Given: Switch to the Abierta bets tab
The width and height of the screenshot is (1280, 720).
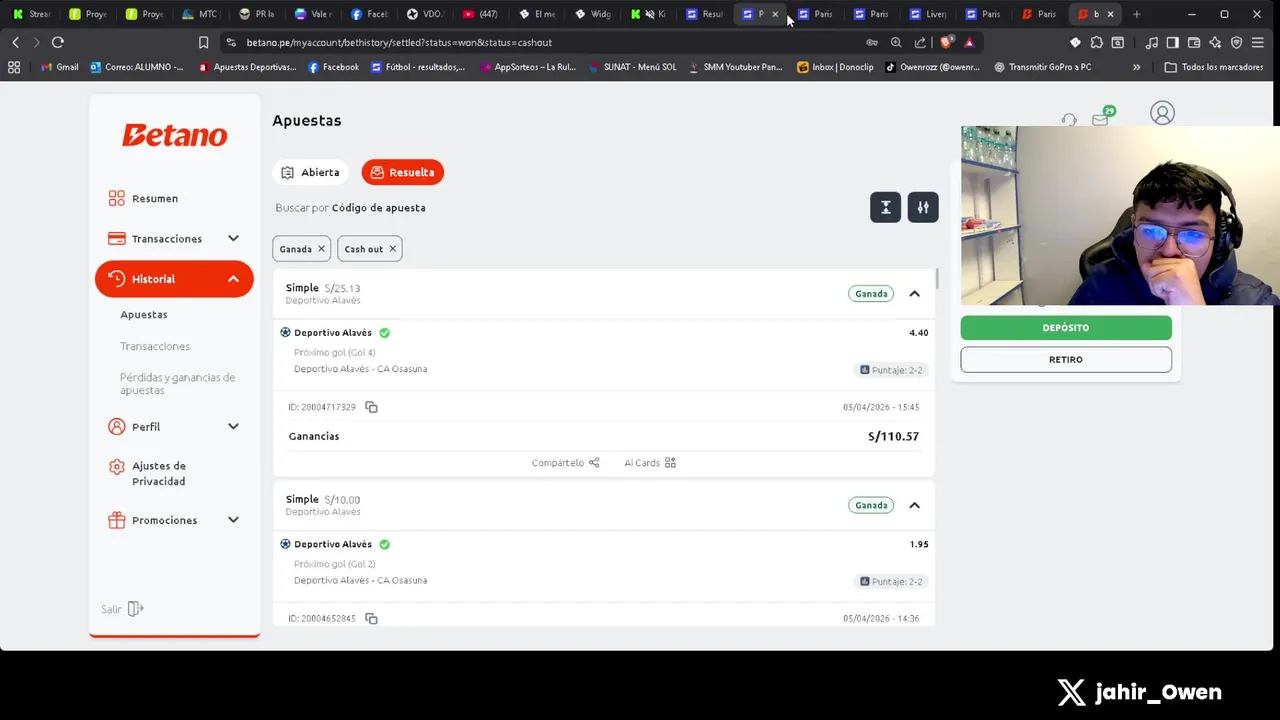Looking at the screenshot, I should point(310,172).
